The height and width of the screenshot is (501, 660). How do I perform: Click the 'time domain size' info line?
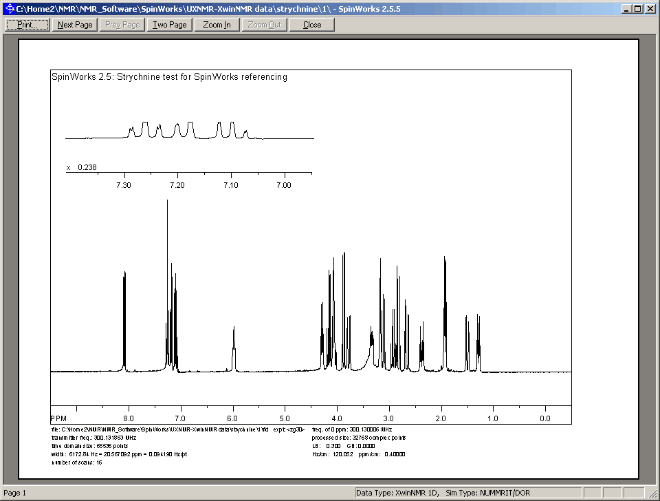click(90, 446)
